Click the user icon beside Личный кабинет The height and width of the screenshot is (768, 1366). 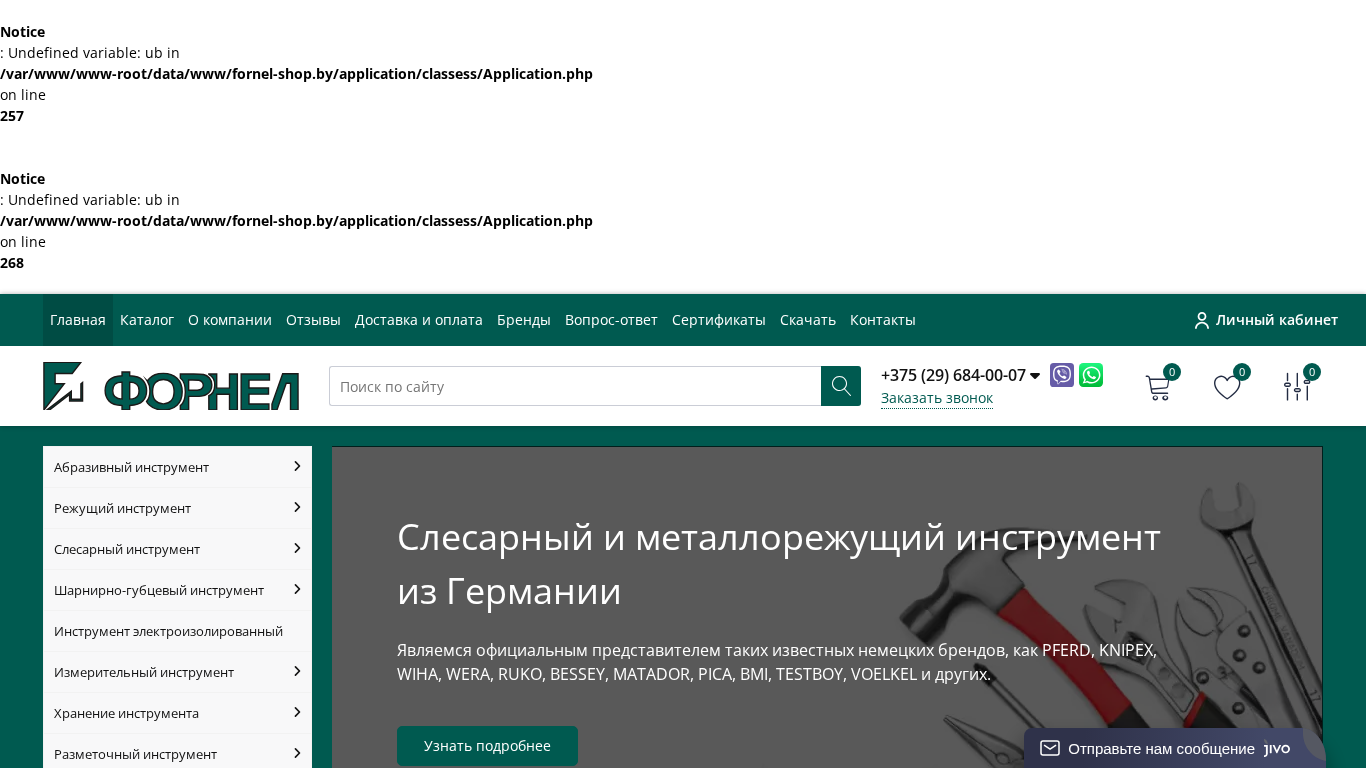click(x=1202, y=320)
